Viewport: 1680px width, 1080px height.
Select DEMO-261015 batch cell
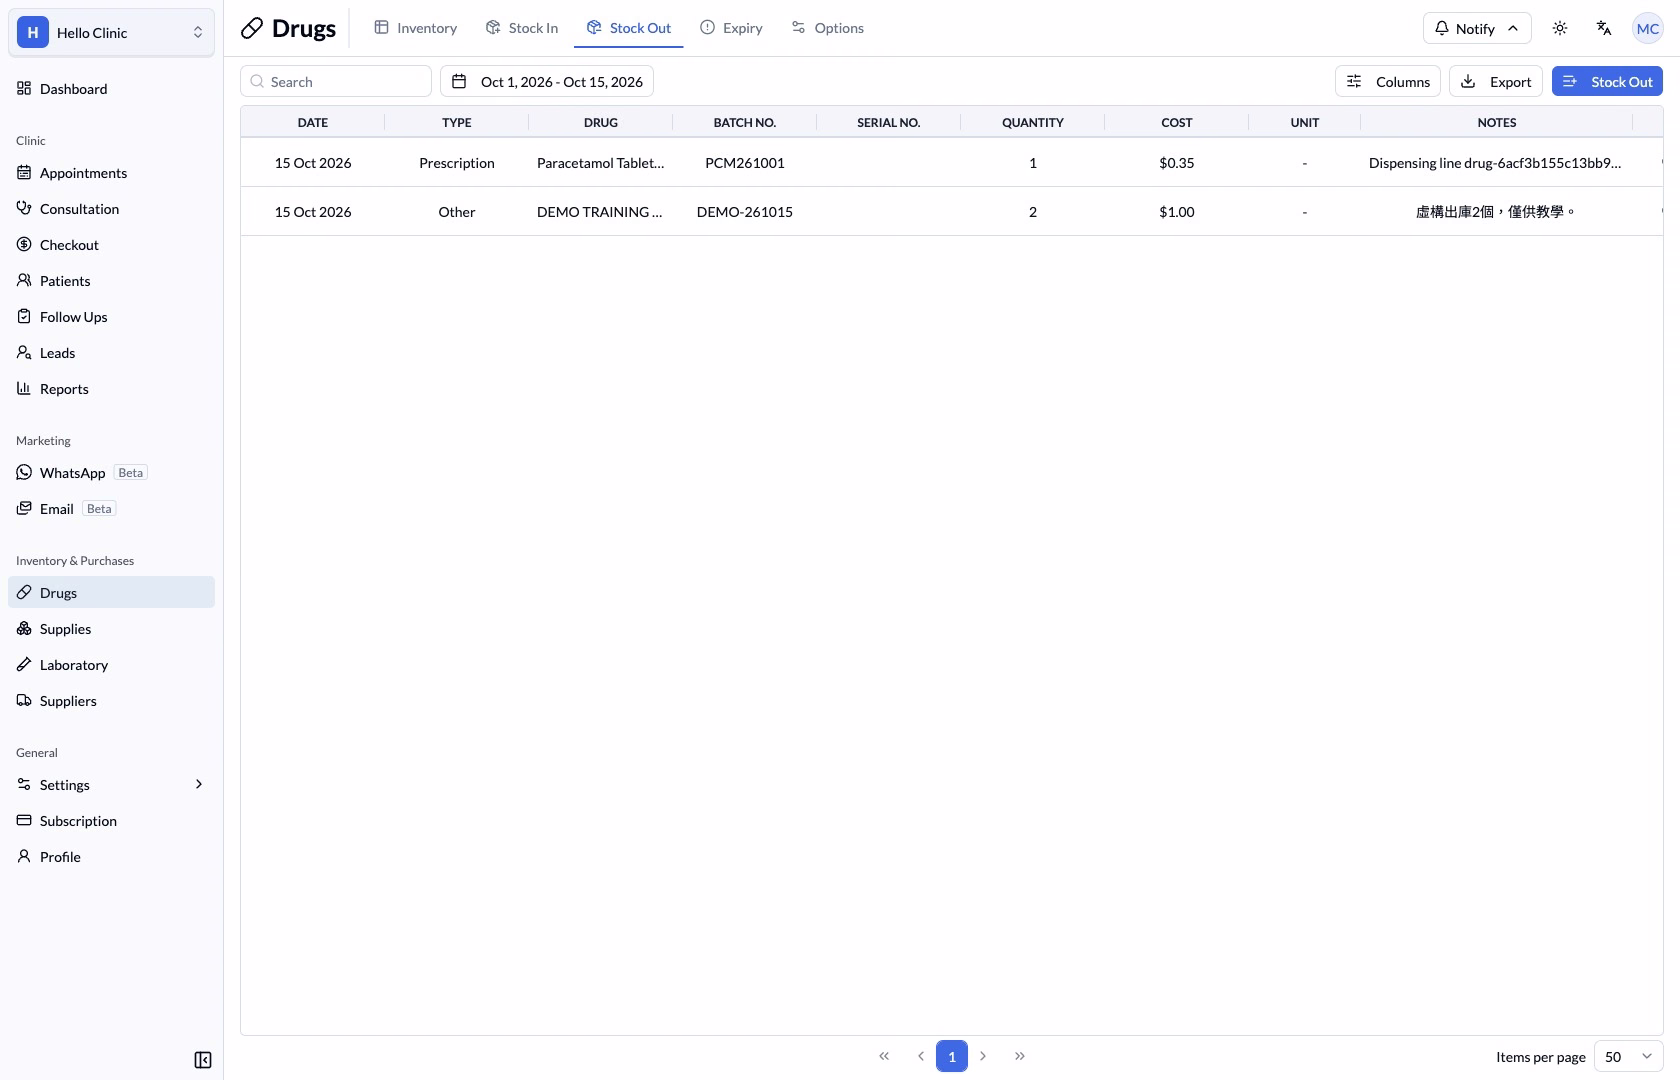745,212
